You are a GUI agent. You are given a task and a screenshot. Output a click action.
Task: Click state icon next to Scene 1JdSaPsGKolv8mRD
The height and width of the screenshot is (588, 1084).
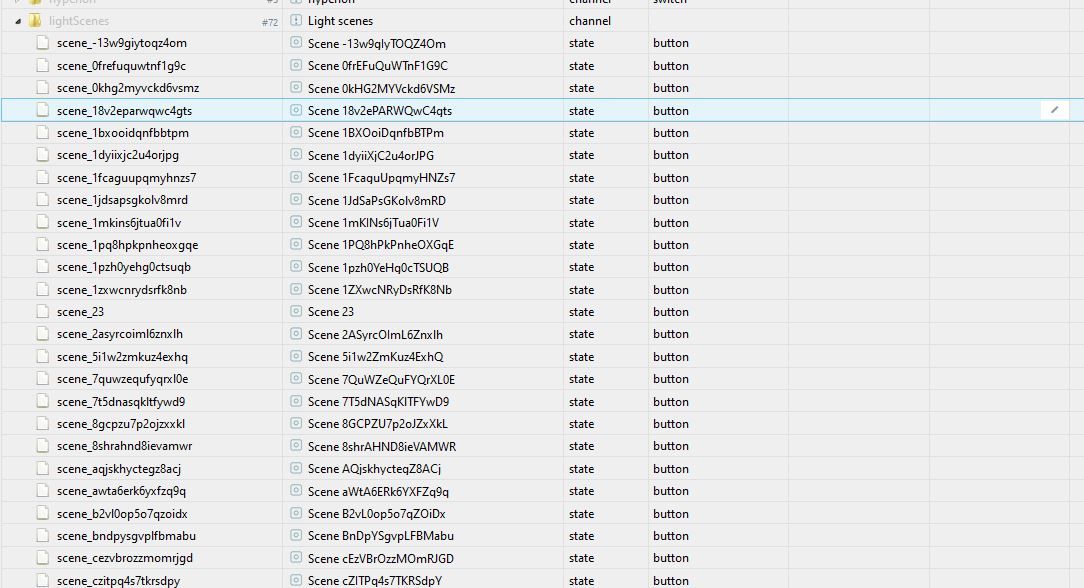296,200
